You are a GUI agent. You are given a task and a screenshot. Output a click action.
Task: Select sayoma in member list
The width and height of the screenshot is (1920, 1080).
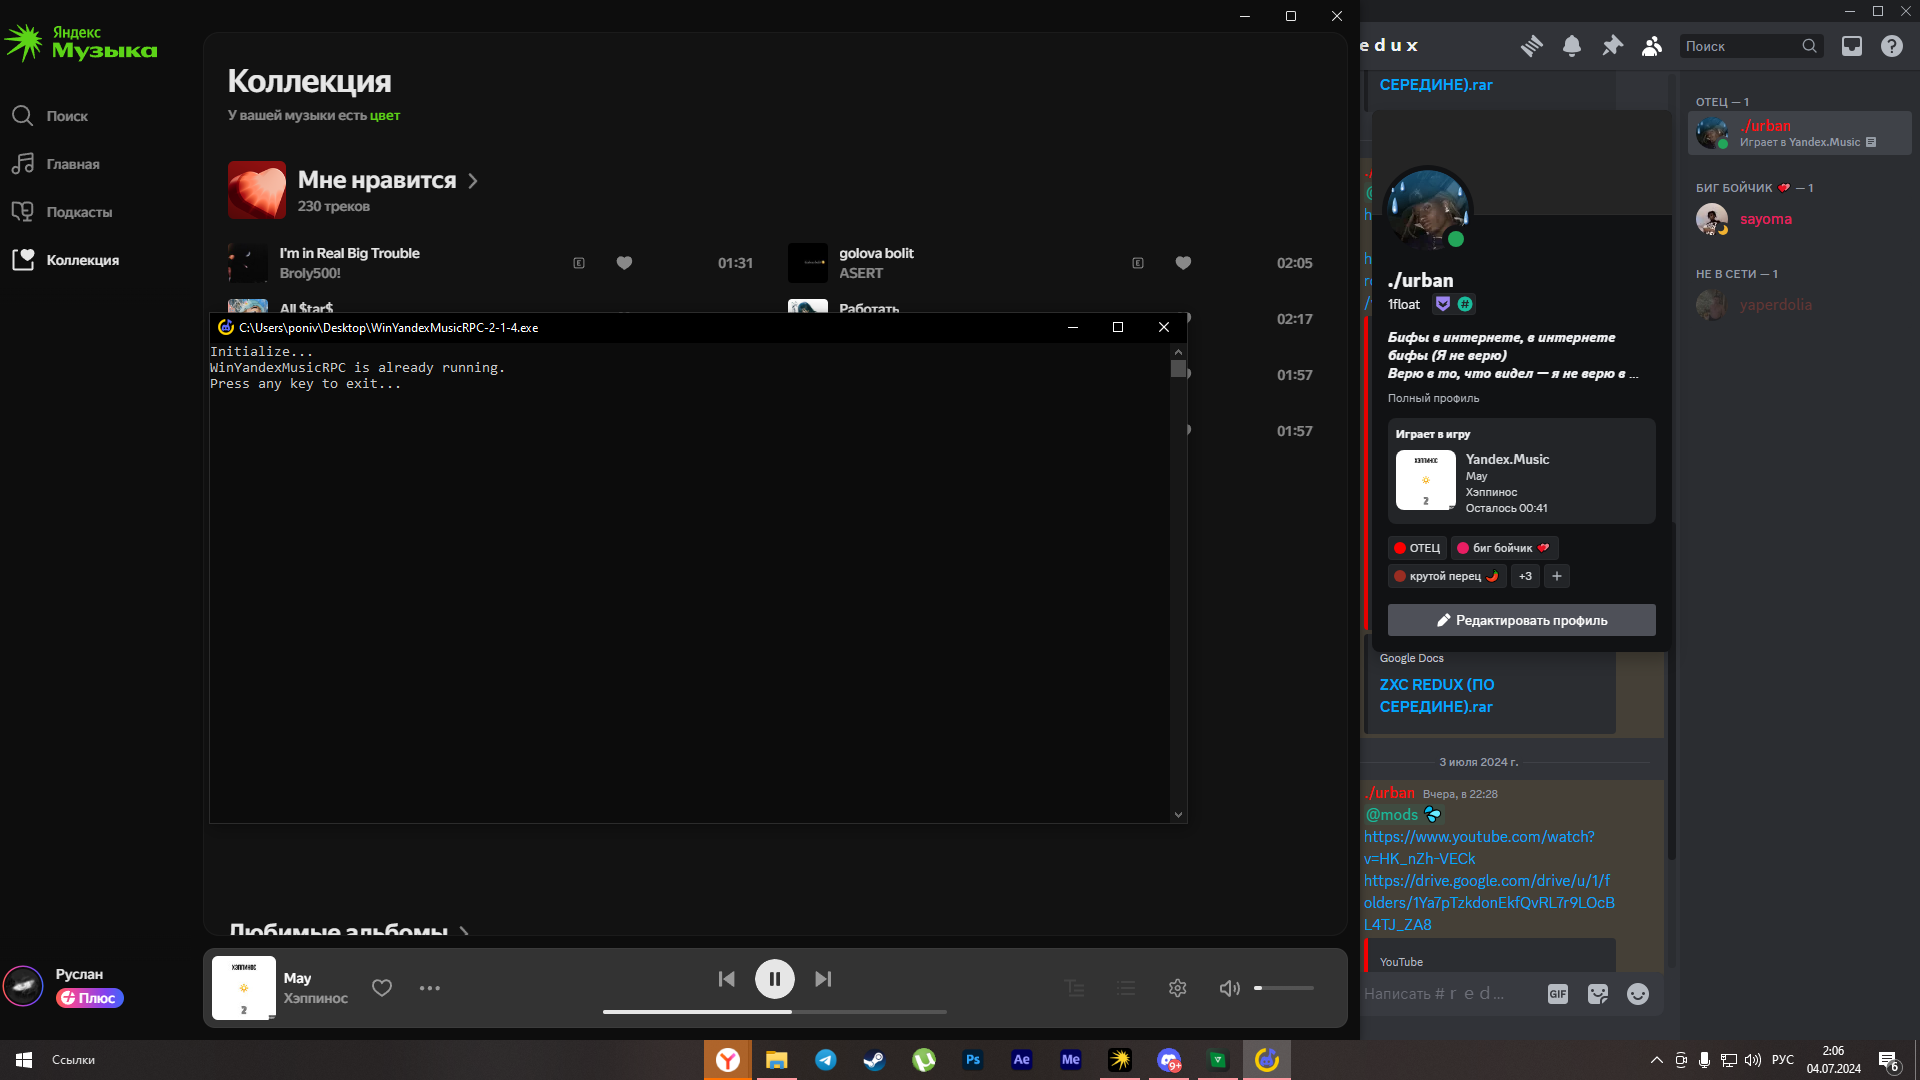coord(1800,219)
